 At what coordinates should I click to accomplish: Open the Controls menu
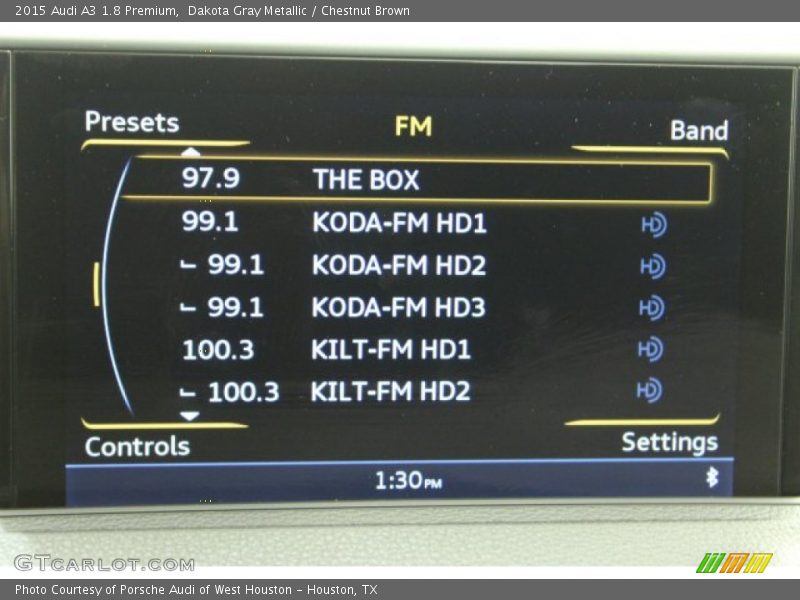[137, 446]
